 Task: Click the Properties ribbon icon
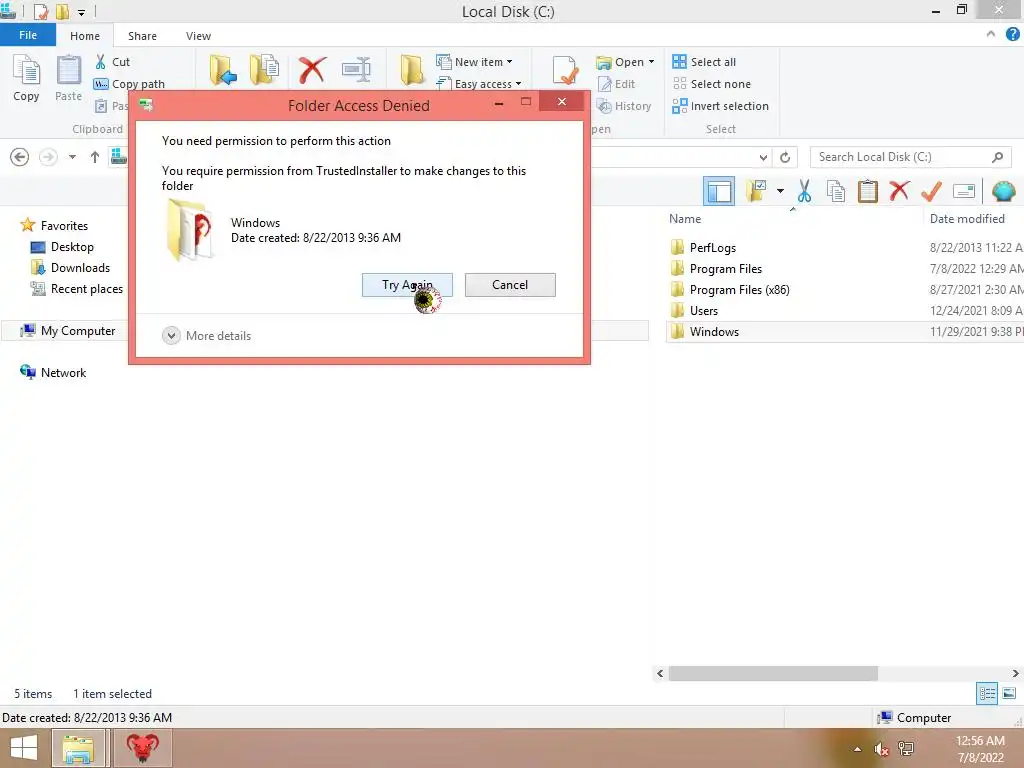coord(564,70)
